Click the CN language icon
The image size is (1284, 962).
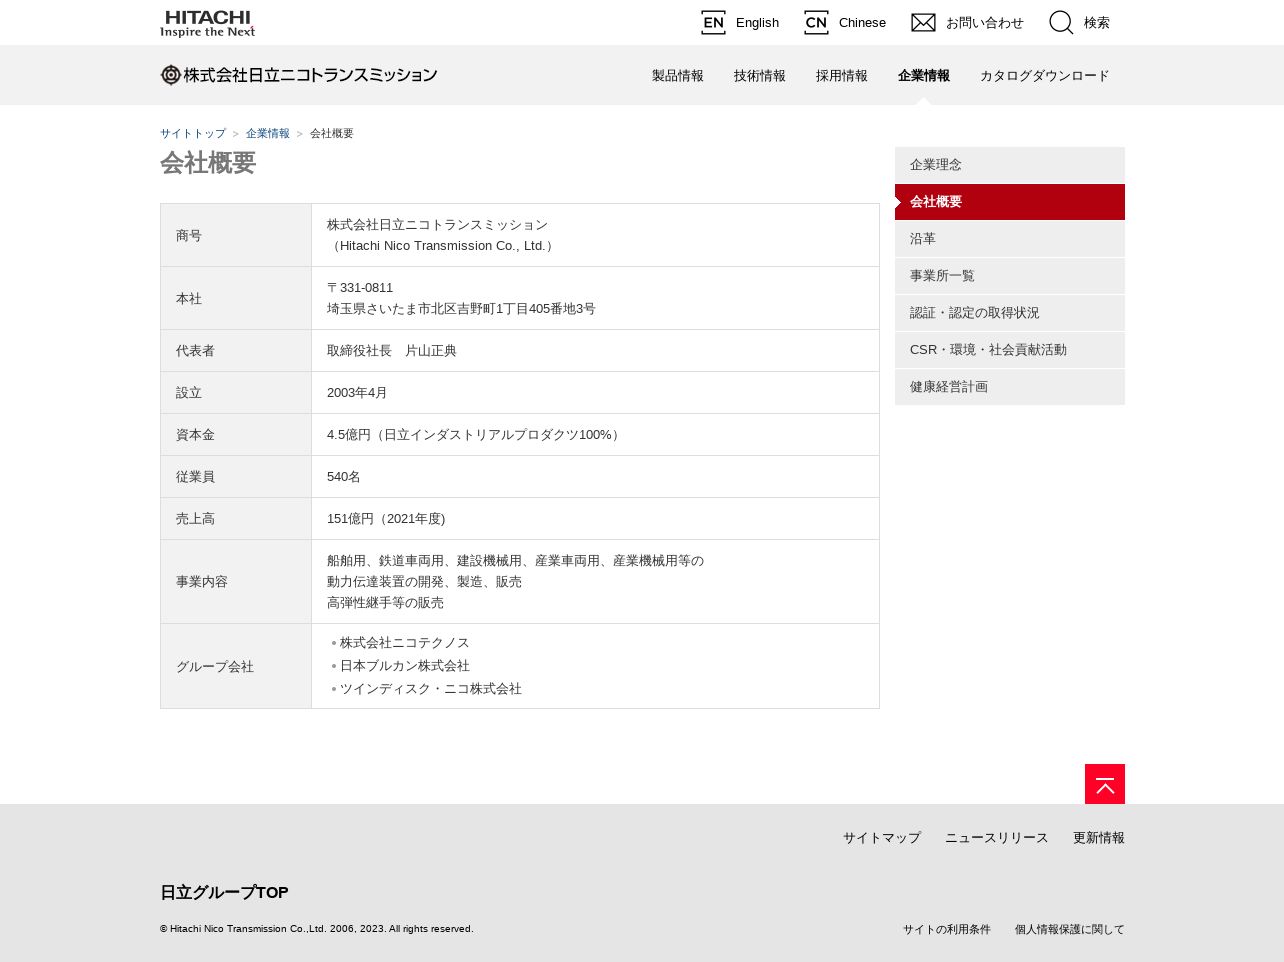tap(816, 23)
